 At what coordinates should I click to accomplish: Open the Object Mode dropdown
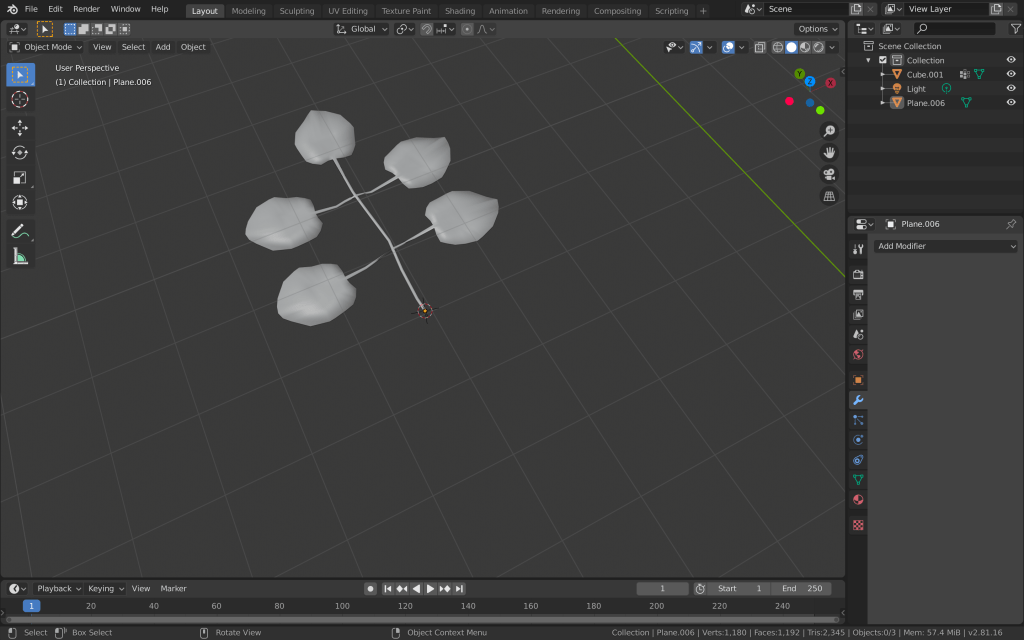[47, 47]
